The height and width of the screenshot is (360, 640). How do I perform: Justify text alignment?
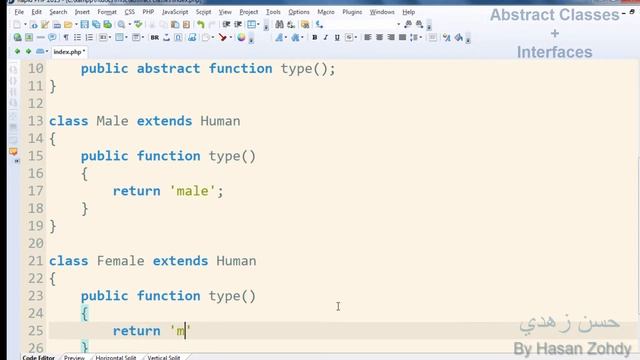(x=402, y=38)
